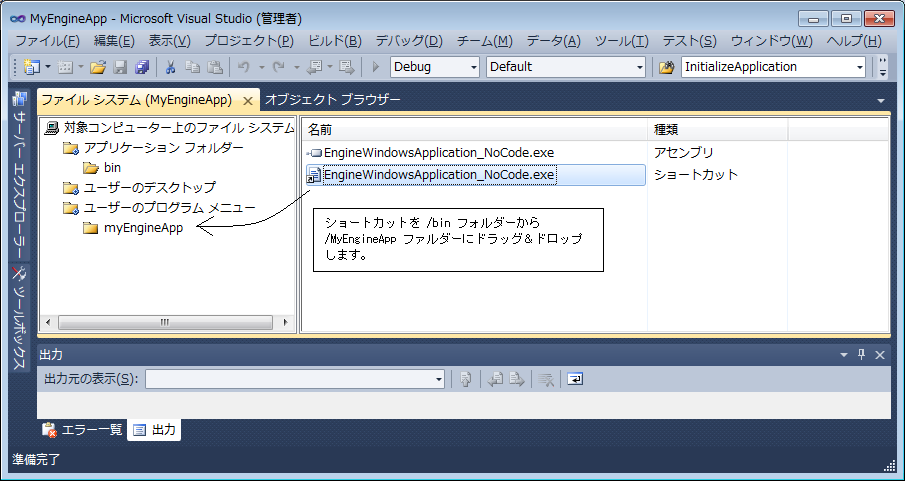
Task: Open the データ(A) menu
Action: [554, 41]
